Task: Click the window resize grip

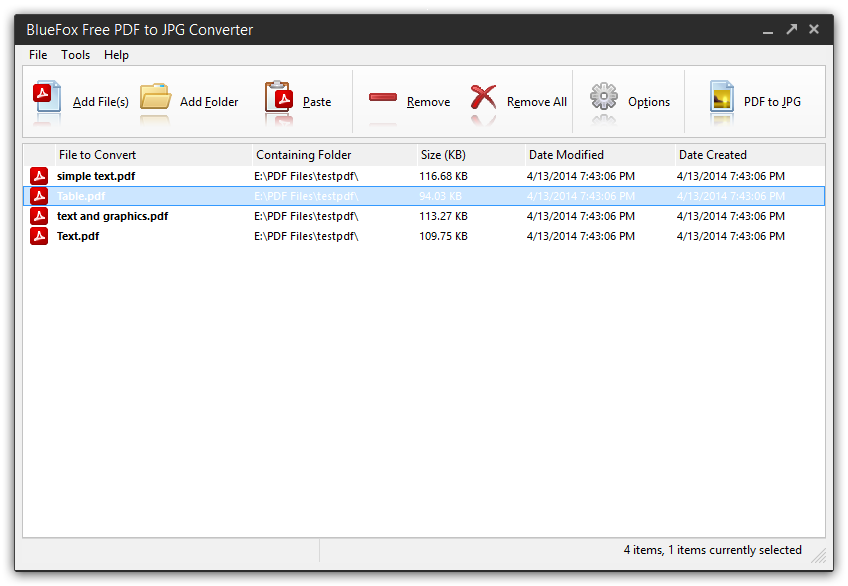Action: (819, 556)
